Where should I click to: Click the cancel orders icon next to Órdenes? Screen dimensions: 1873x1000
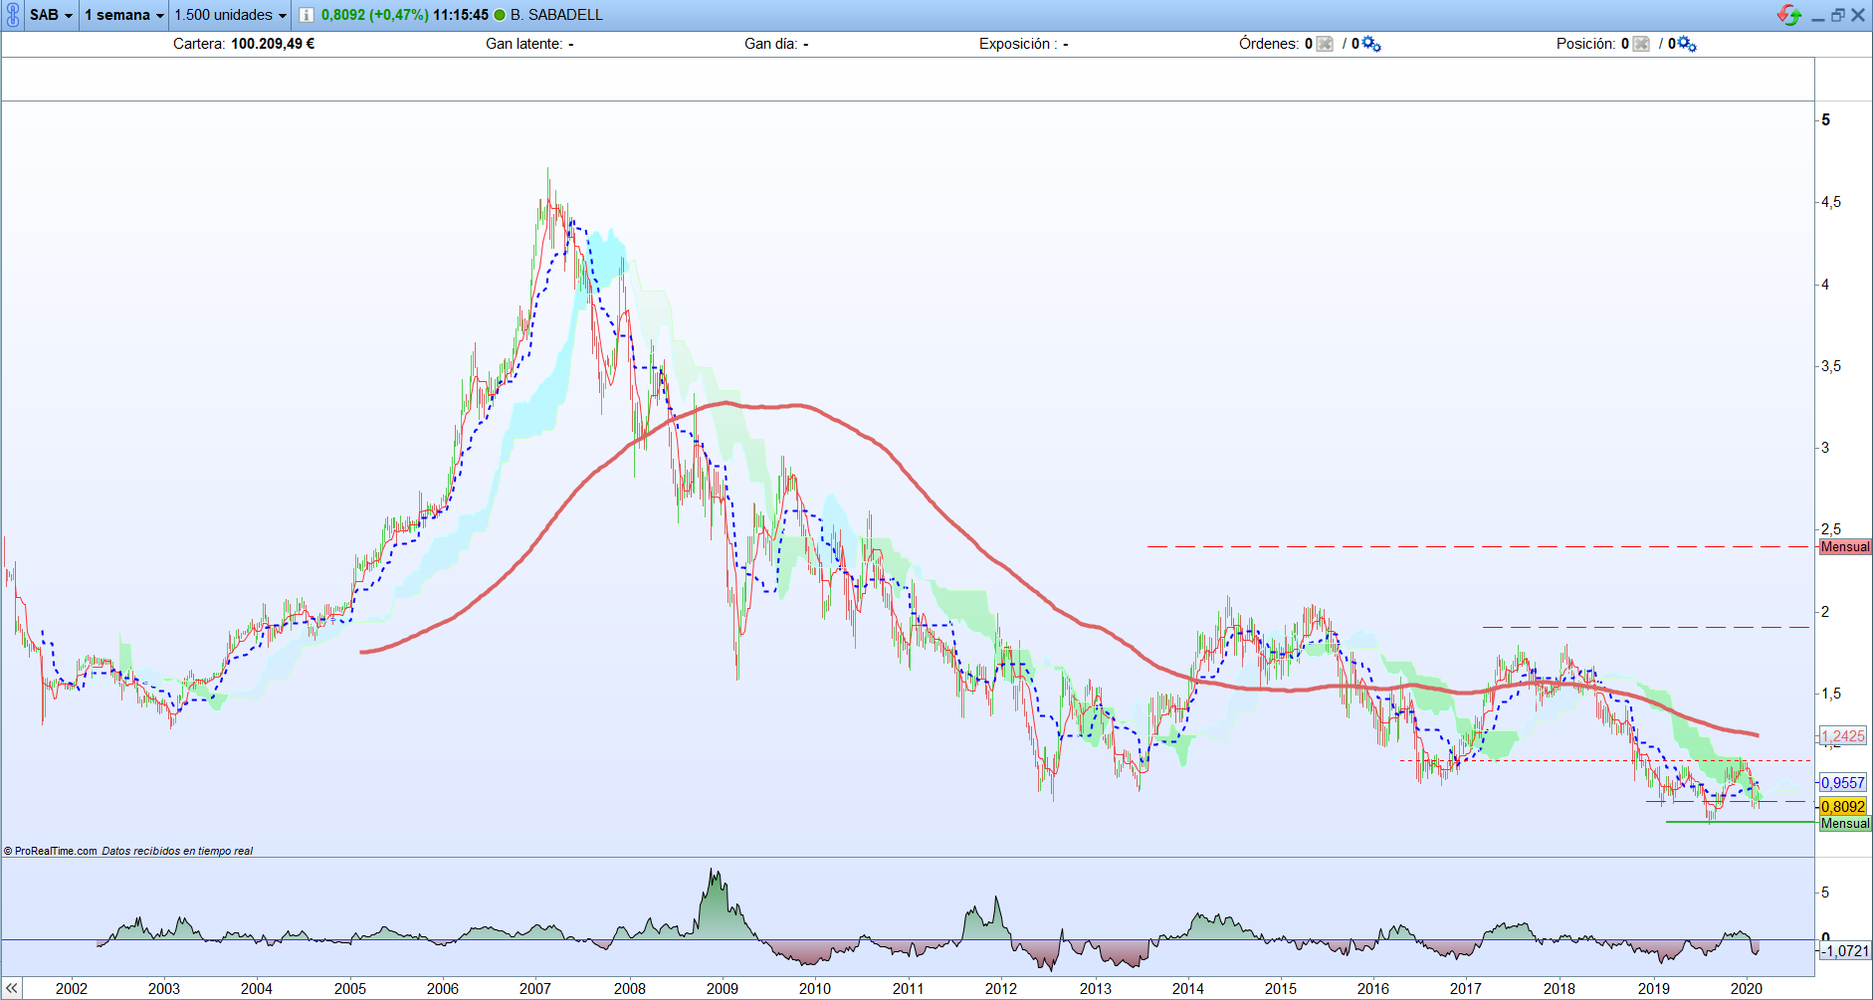coord(1325,44)
